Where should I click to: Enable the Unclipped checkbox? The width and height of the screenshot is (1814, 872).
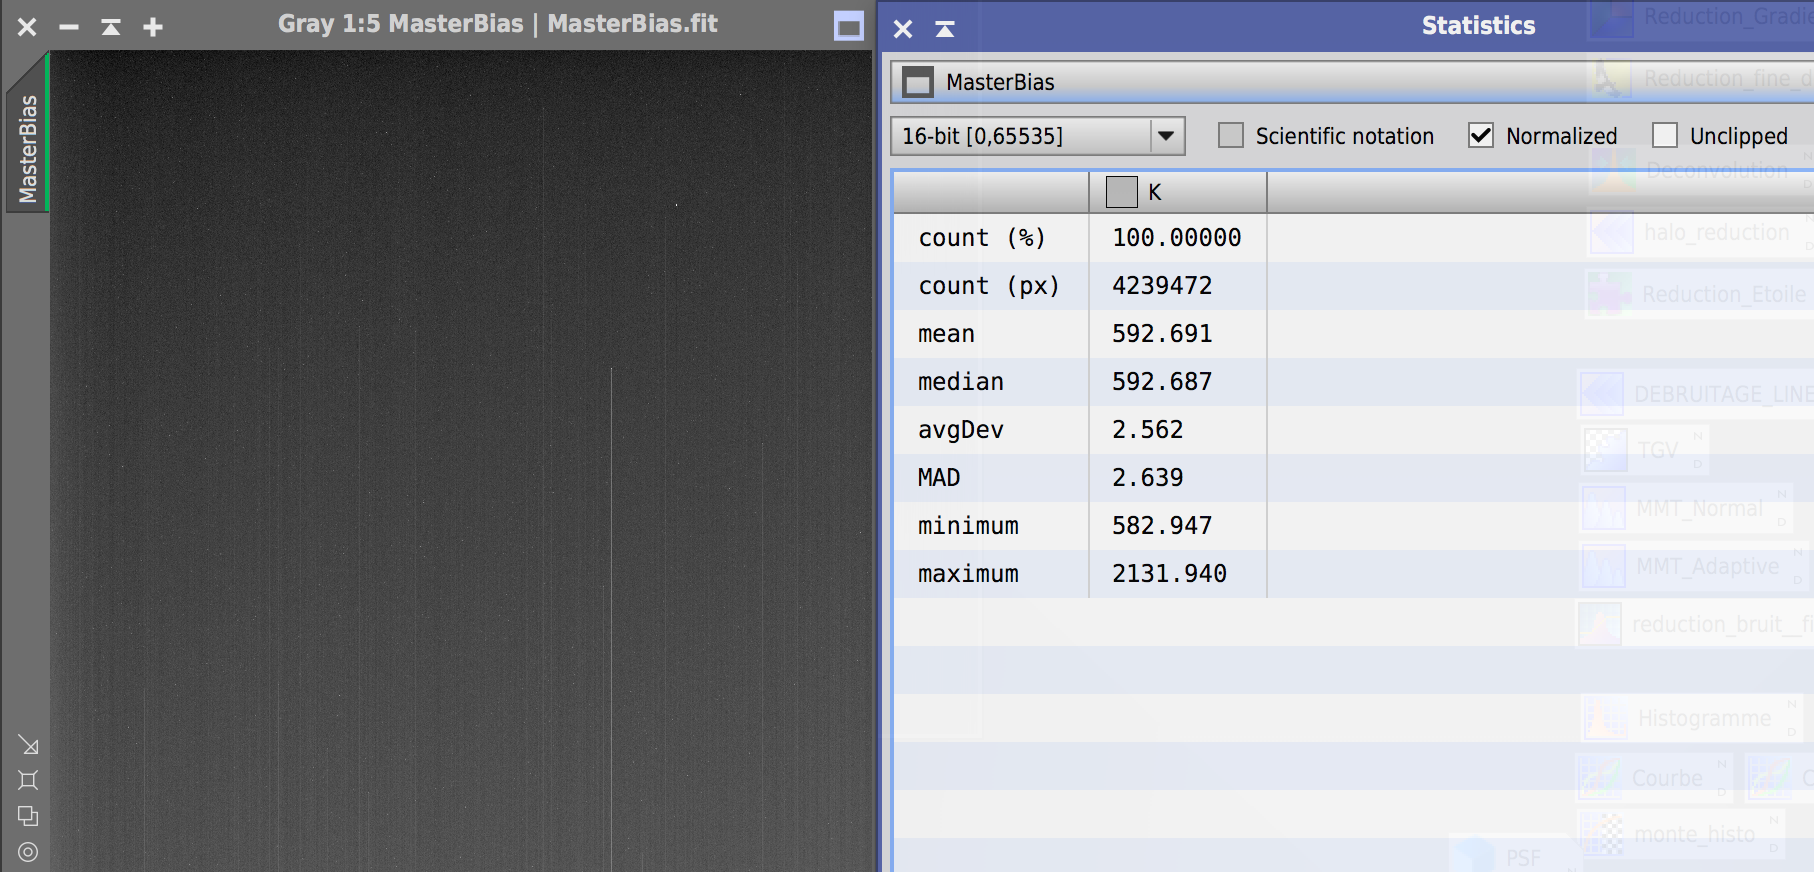[x=1665, y=135]
